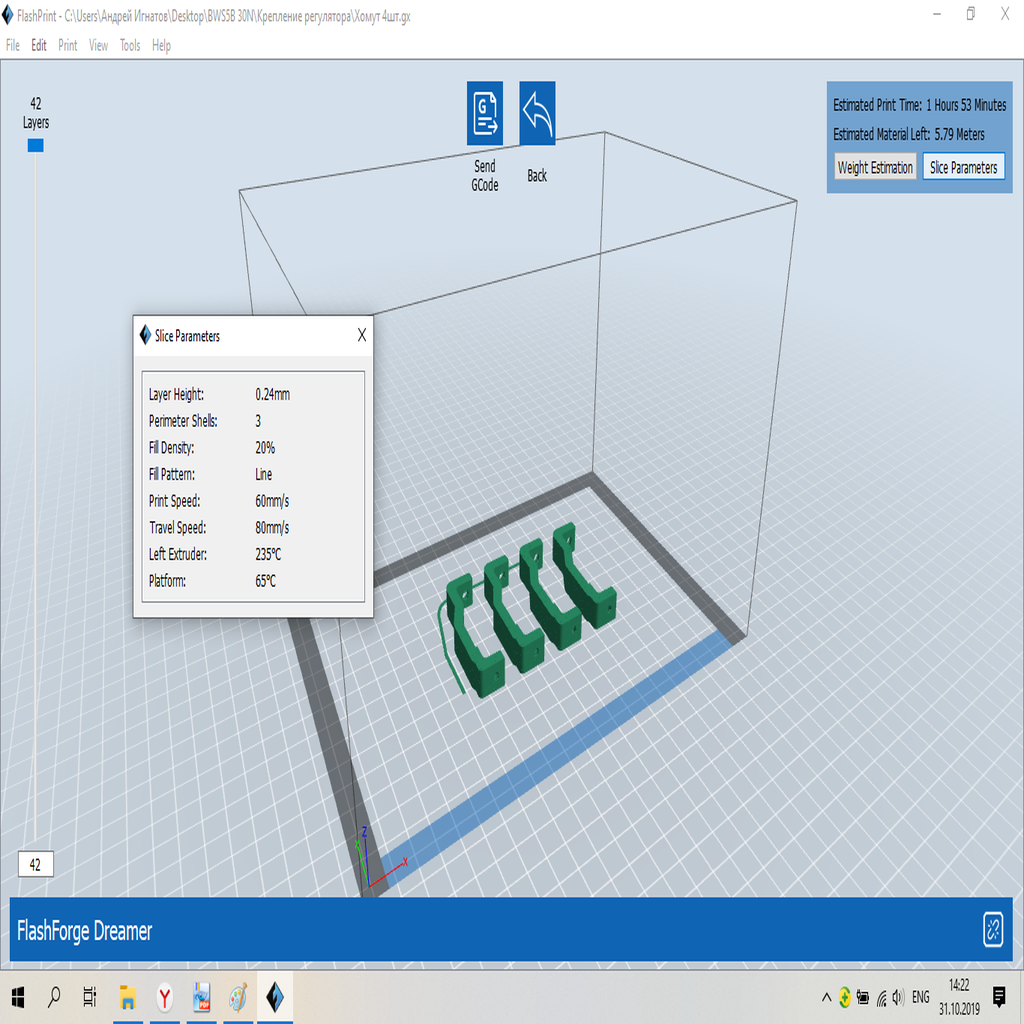Screen dimensions: 1024x1024
Task: Open File Explorer from the taskbar
Action: click(x=127, y=997)
